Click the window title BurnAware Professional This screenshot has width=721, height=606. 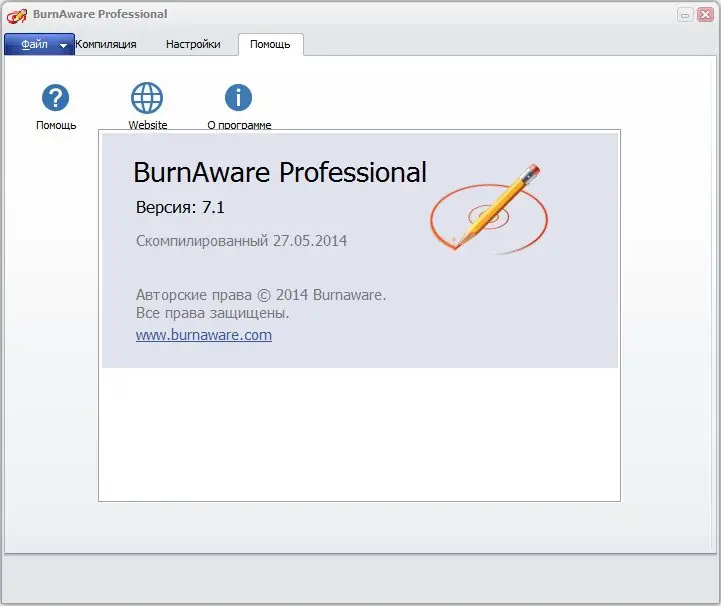100,14
